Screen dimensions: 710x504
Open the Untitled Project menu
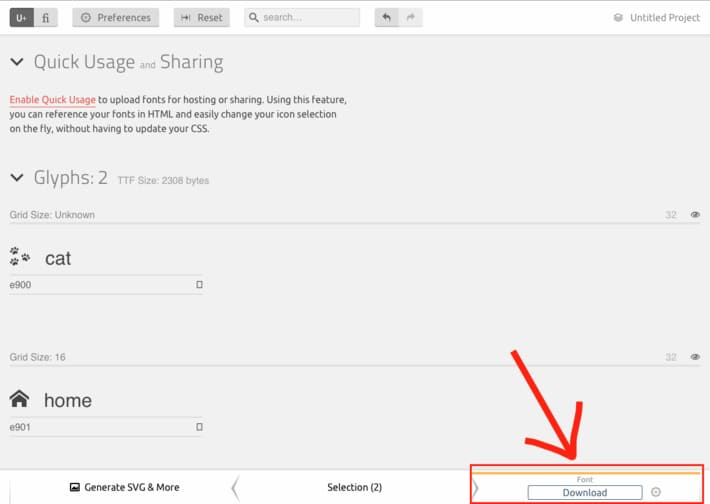point(656,17)
